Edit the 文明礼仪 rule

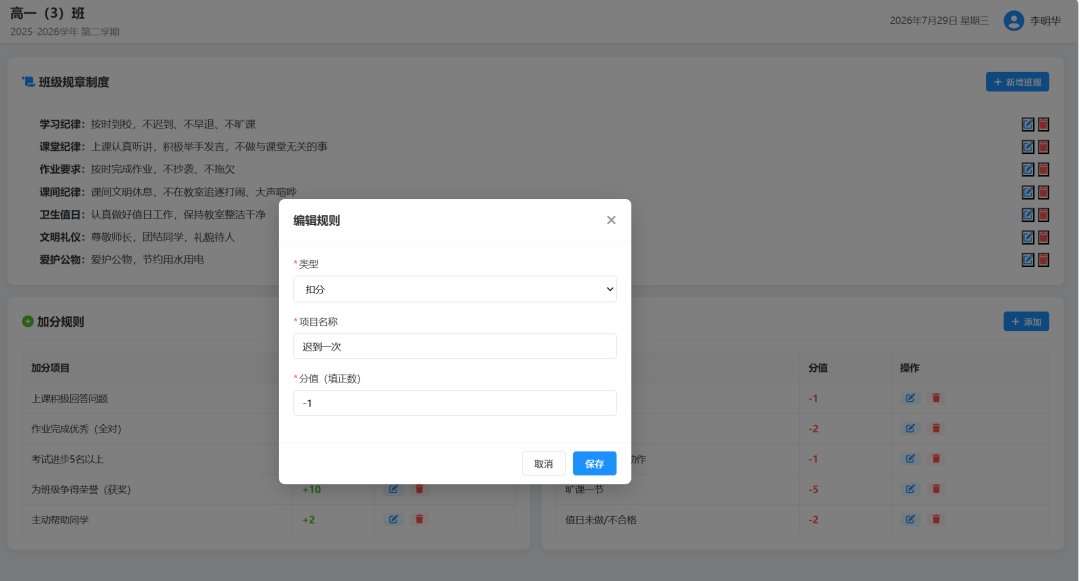tap(1028, 237)
